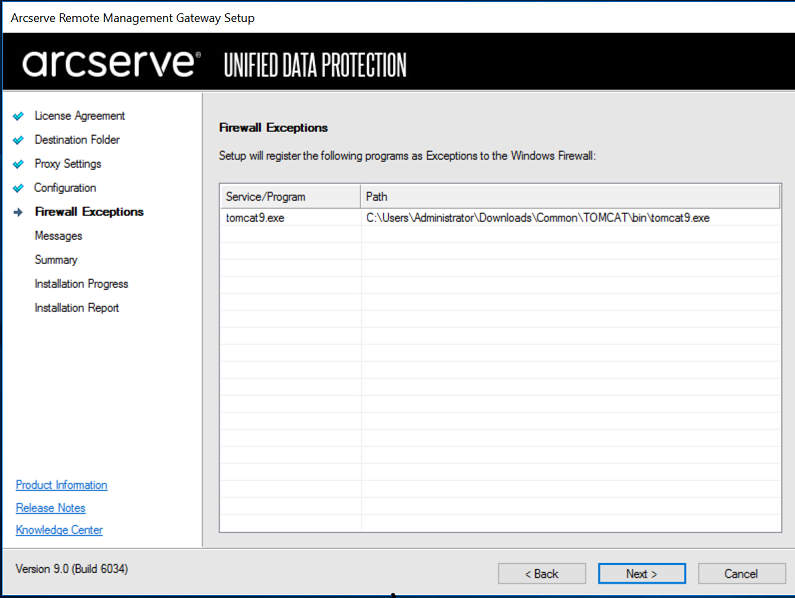Click the Path column header
Viewport: 795px width, 598px height.
[570, 197]
